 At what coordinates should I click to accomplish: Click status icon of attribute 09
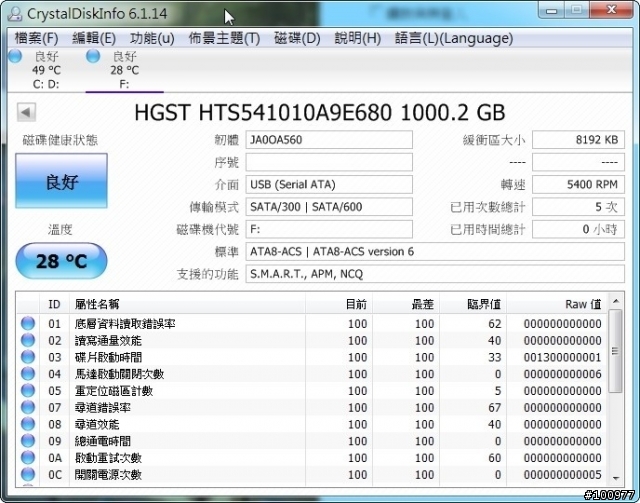28,441
